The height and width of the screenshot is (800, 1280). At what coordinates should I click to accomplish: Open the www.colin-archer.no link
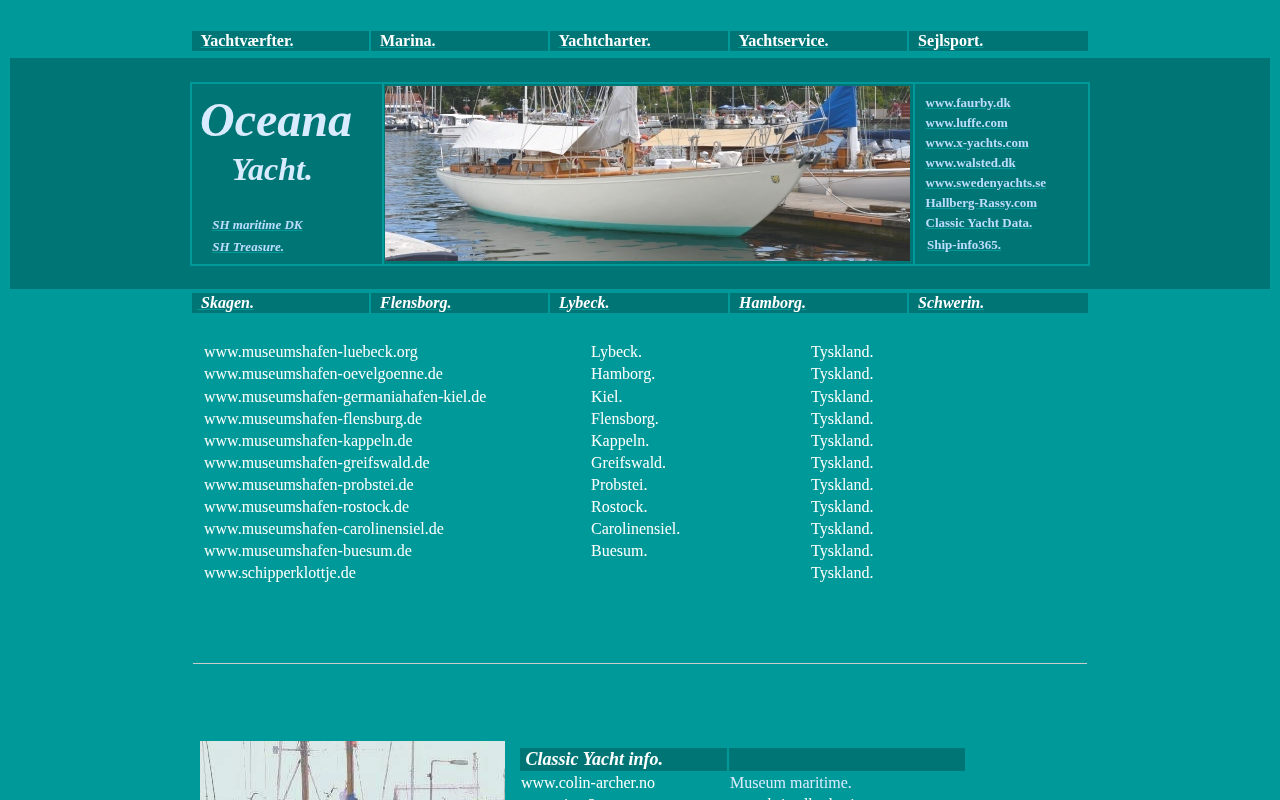[588, 783]
